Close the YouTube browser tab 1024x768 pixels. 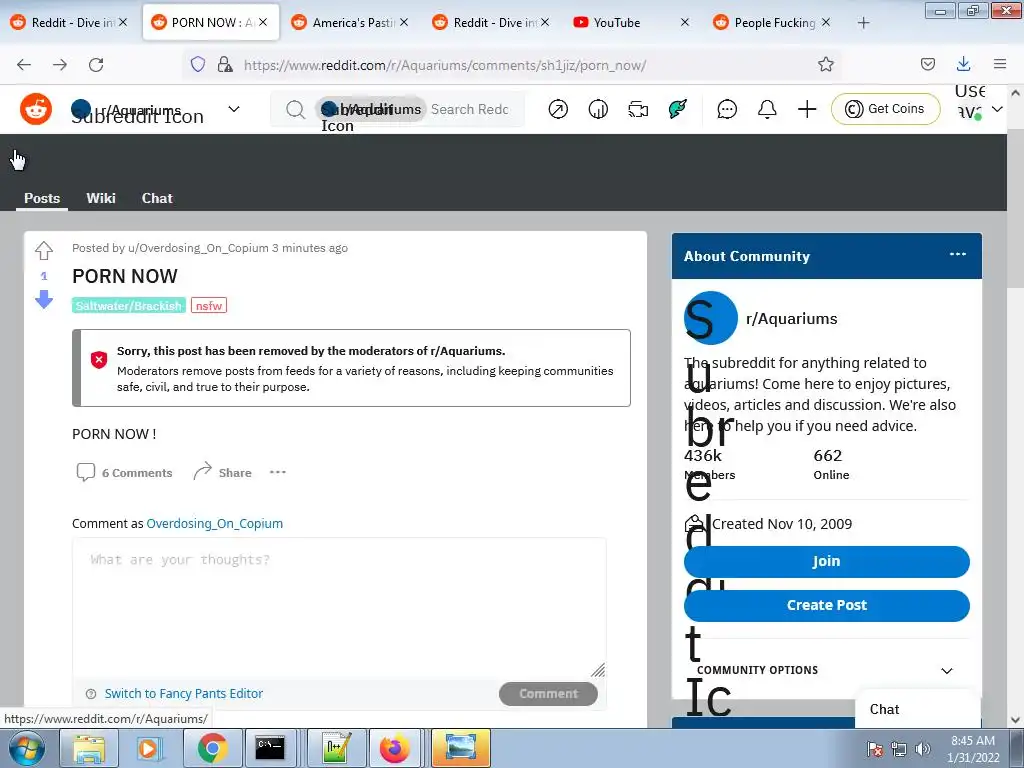click(684, 23)
